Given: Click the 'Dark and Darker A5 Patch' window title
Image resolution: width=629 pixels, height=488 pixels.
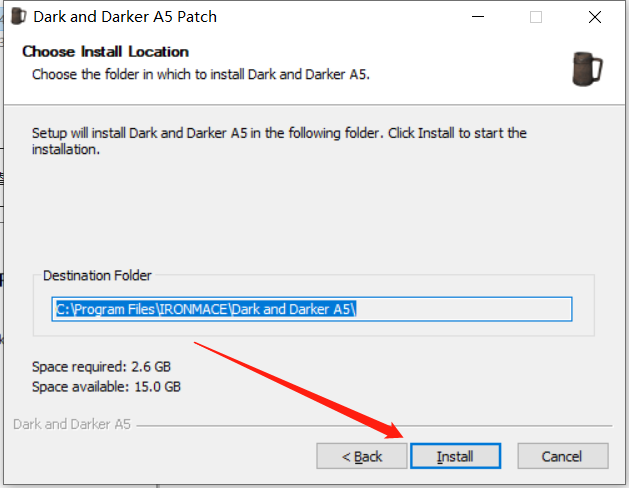Looking at the screenshot, I should [x=125, y=17].
